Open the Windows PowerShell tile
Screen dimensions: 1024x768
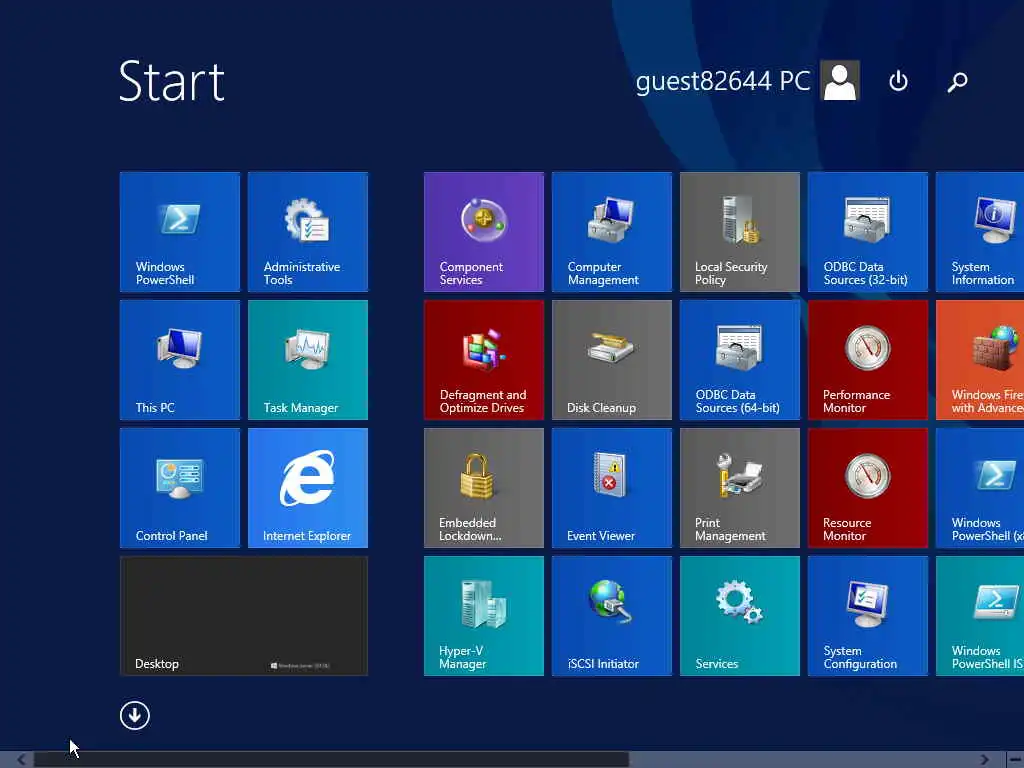[180, 232]
